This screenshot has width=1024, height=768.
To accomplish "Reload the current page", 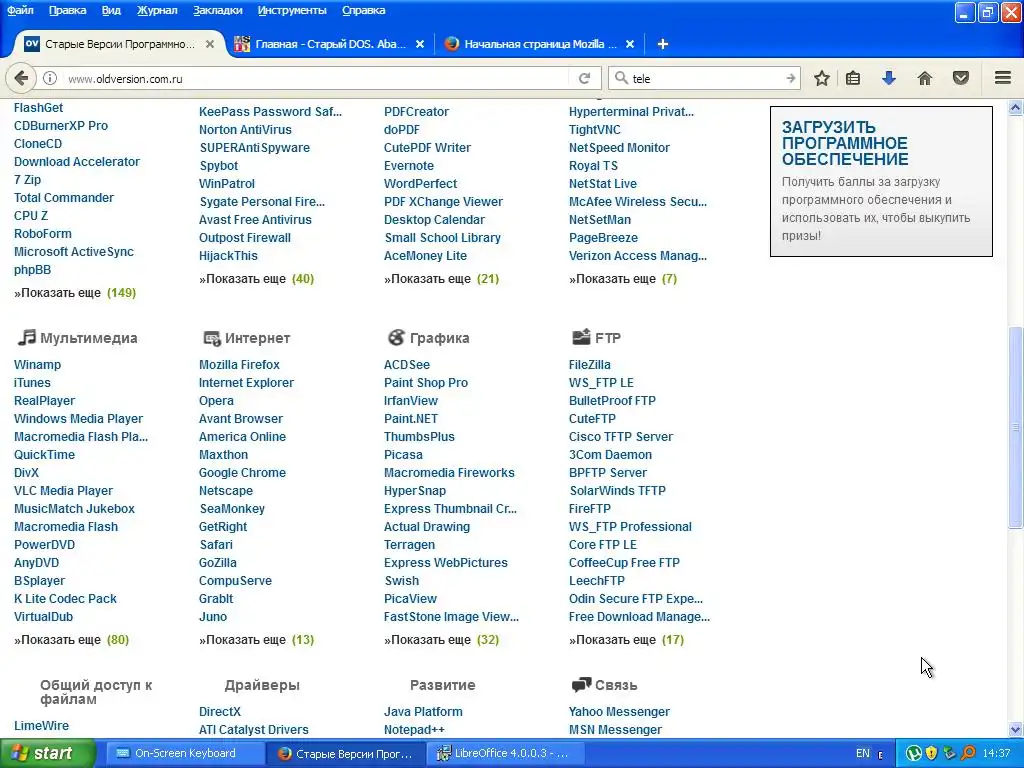I will [584, 78].
